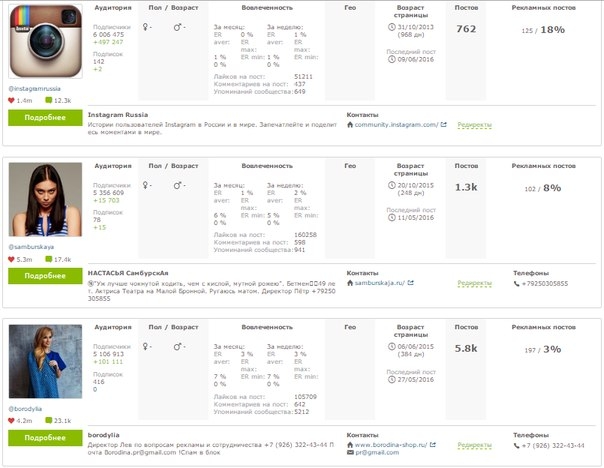Click Подробнее button for Instagram Russia
The image size is (604, 468).
pos(45,117)
